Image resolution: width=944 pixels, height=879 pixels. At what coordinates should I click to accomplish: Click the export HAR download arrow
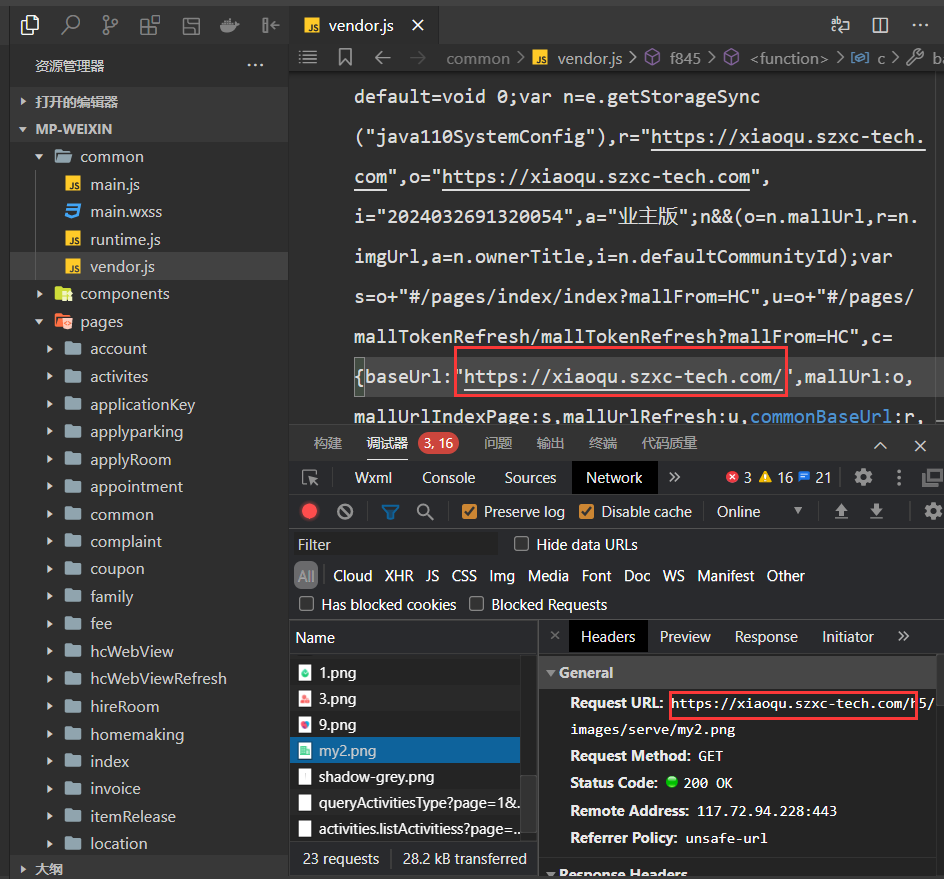(877, 512)
